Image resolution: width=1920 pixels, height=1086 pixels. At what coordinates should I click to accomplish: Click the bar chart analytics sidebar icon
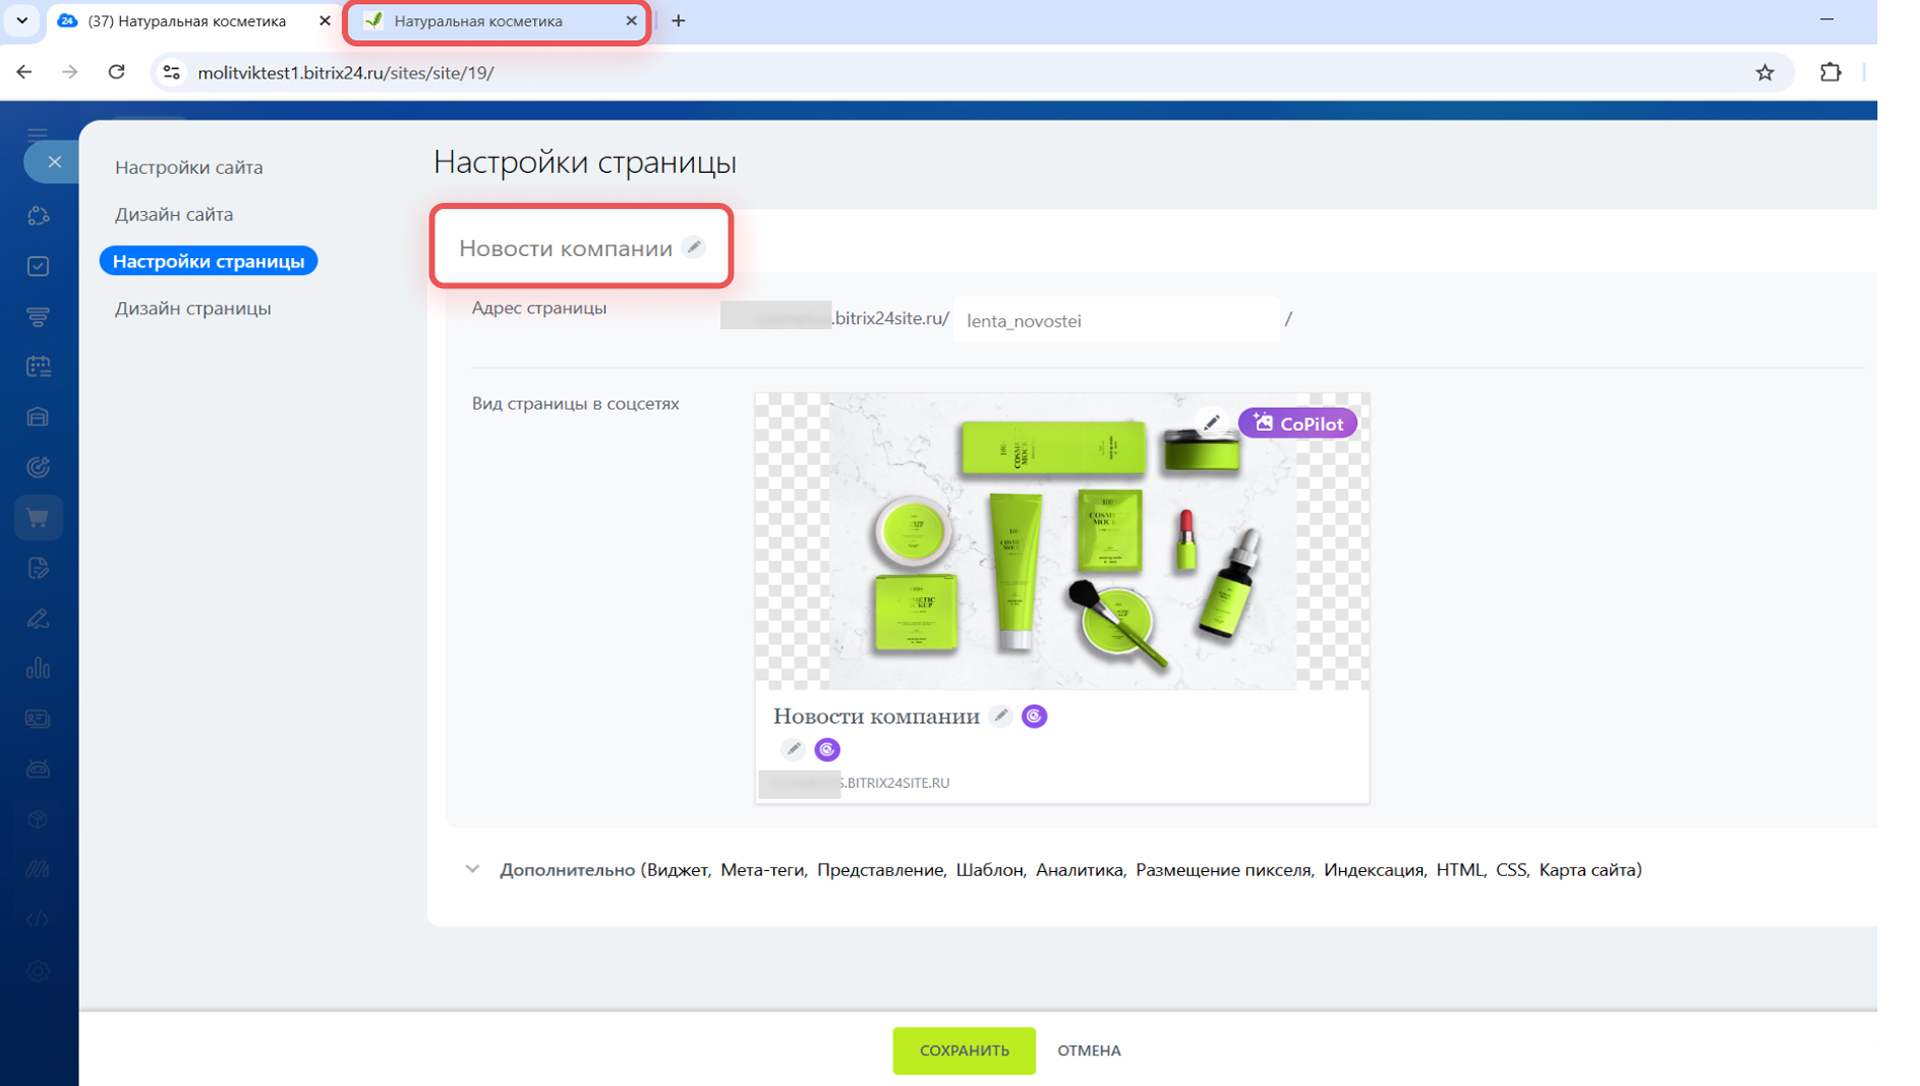[38, 668]
